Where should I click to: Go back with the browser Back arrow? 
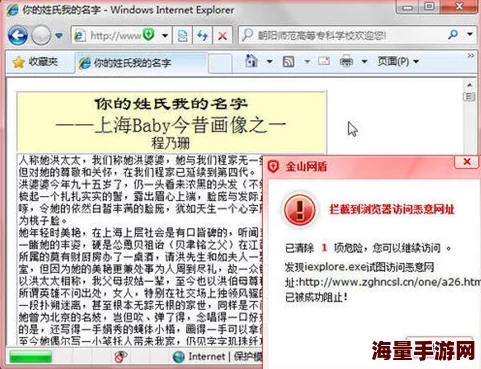pyautogui.click(x=18, y=35)
